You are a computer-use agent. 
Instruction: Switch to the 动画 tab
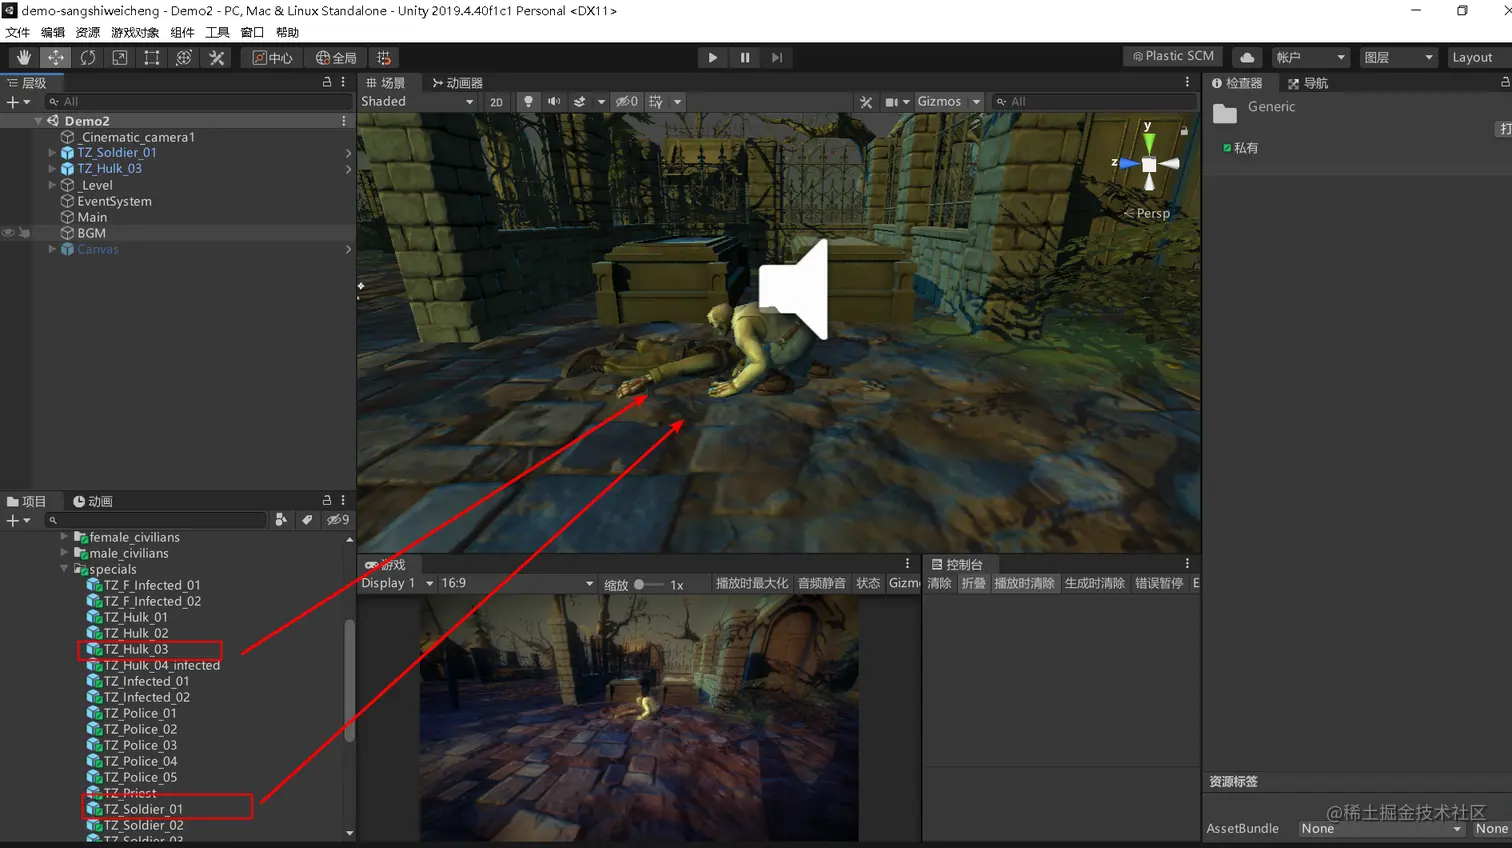(93, 501)
